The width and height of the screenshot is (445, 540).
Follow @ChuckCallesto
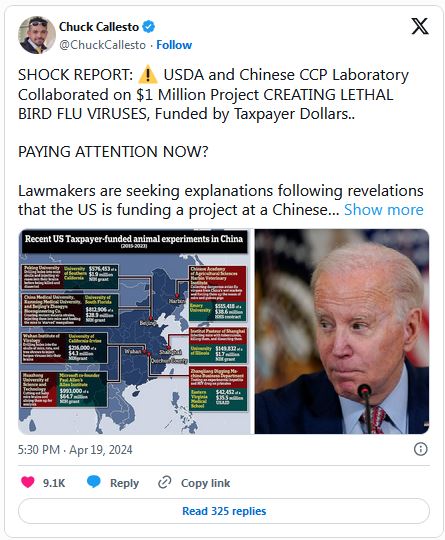coord(174,45)
